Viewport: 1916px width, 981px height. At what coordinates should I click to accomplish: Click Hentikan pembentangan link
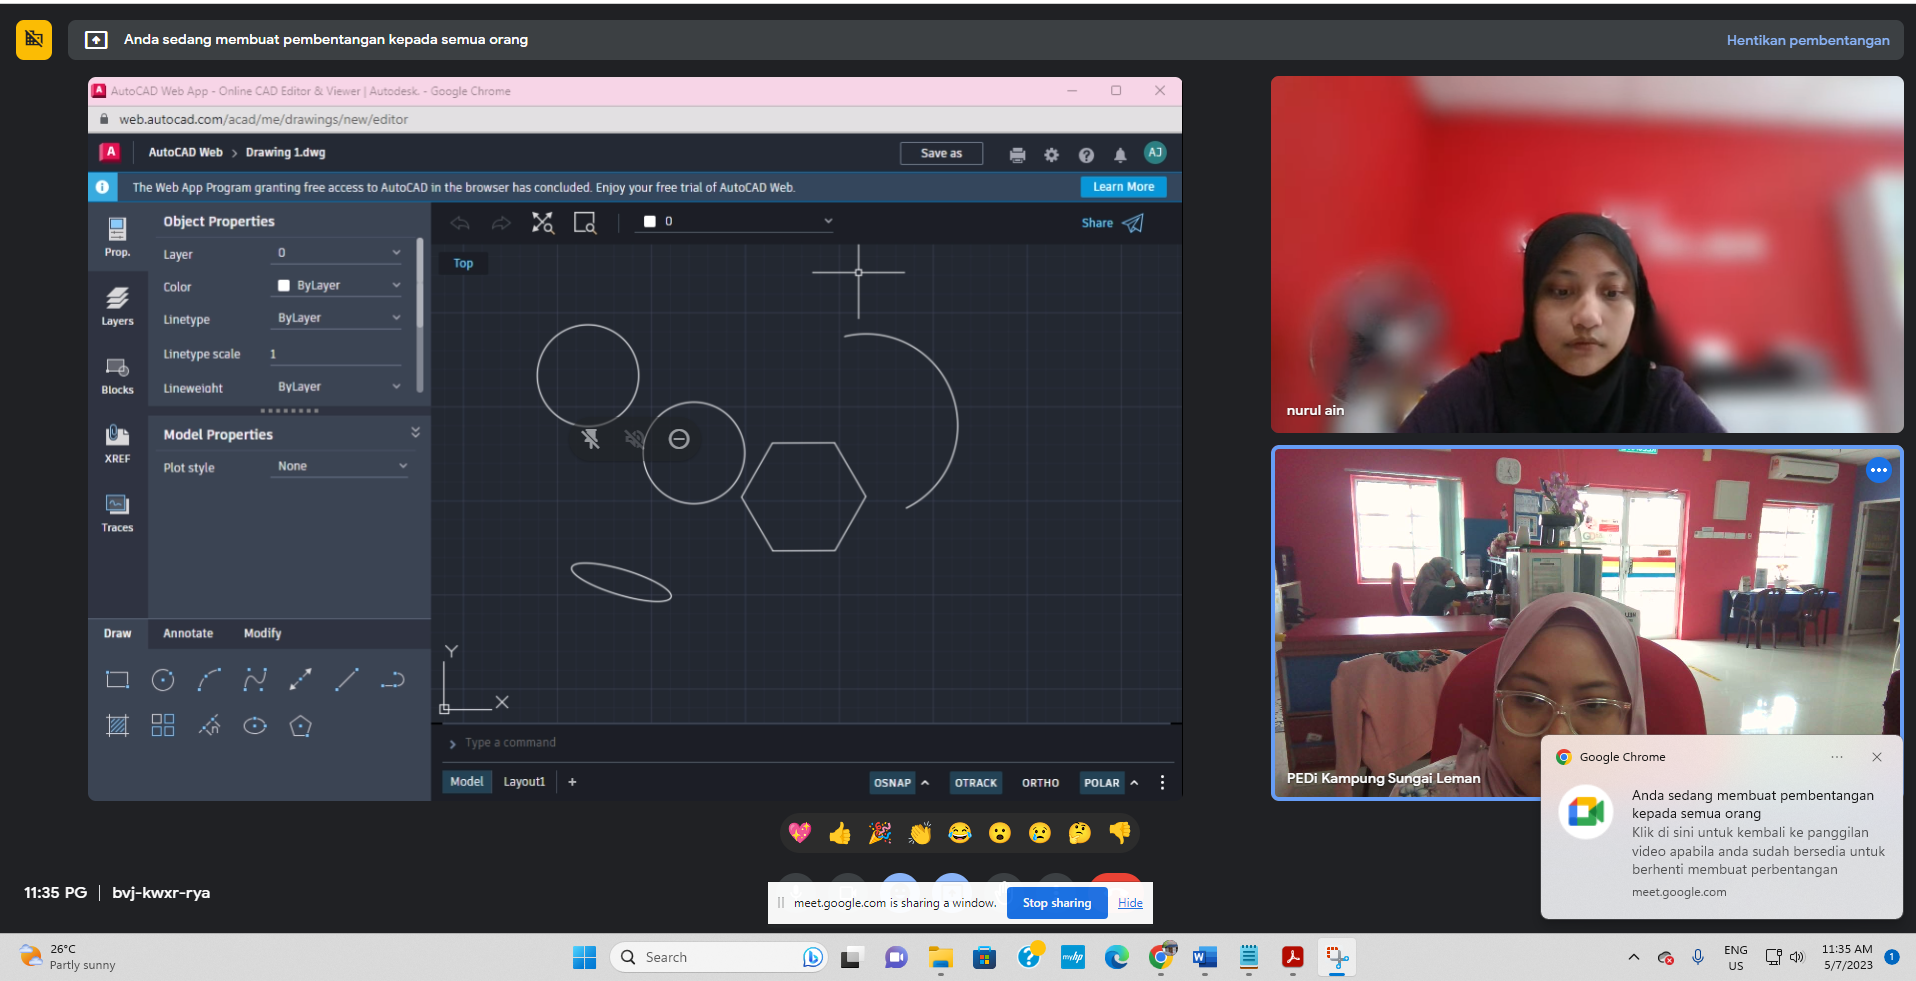(x=1807, y=40)
